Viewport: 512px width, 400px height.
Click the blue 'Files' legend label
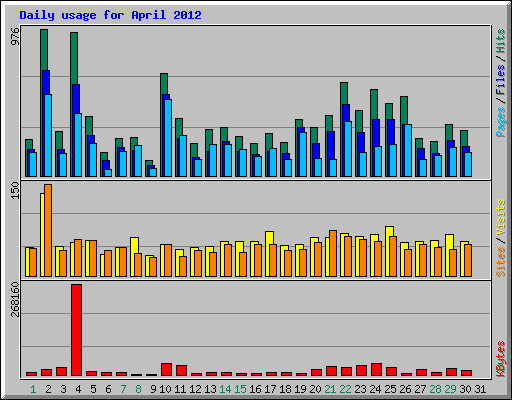pyautogui.click(x=501, y=80)
